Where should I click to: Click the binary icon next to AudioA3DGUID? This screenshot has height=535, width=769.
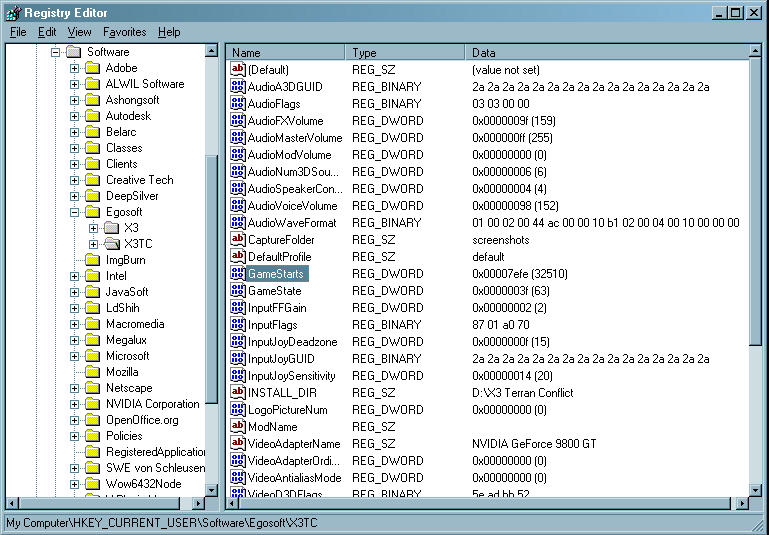238,86
